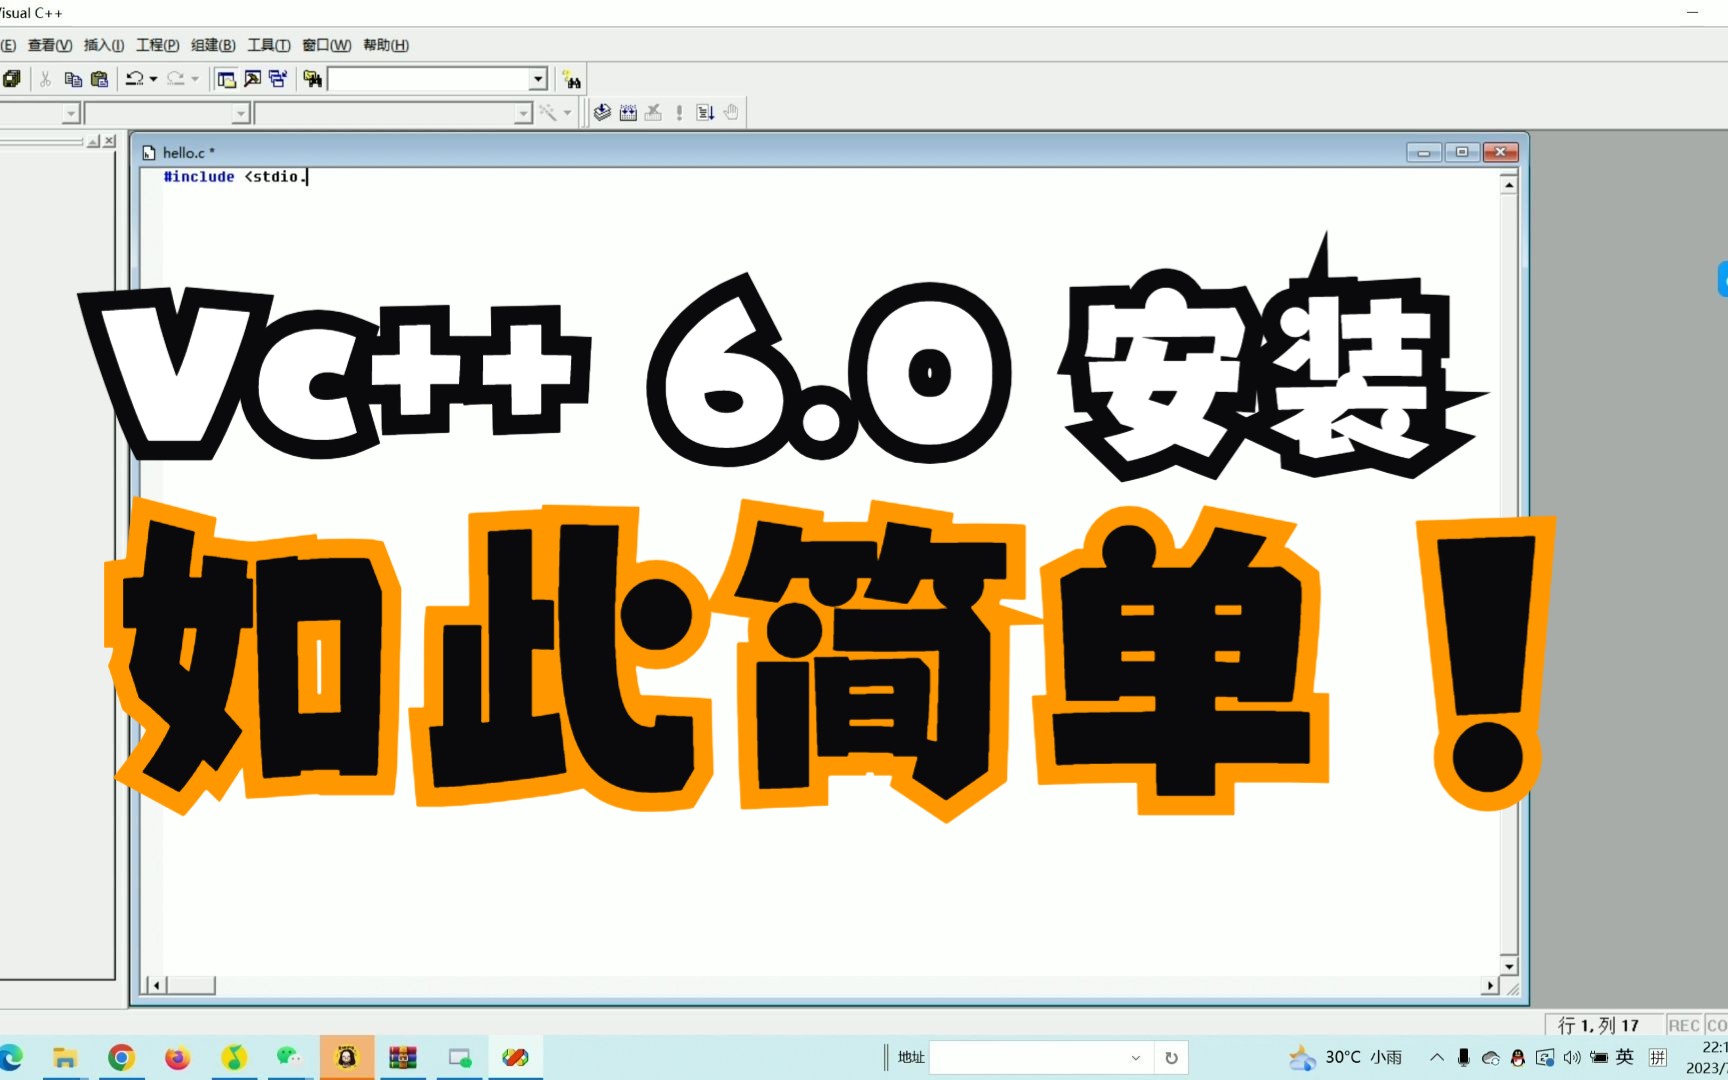The width and height of the screenshot is (1728, 1080).
Task: Copy selection with the Copy toolbar icon
Action: click(x=71, y=78)
